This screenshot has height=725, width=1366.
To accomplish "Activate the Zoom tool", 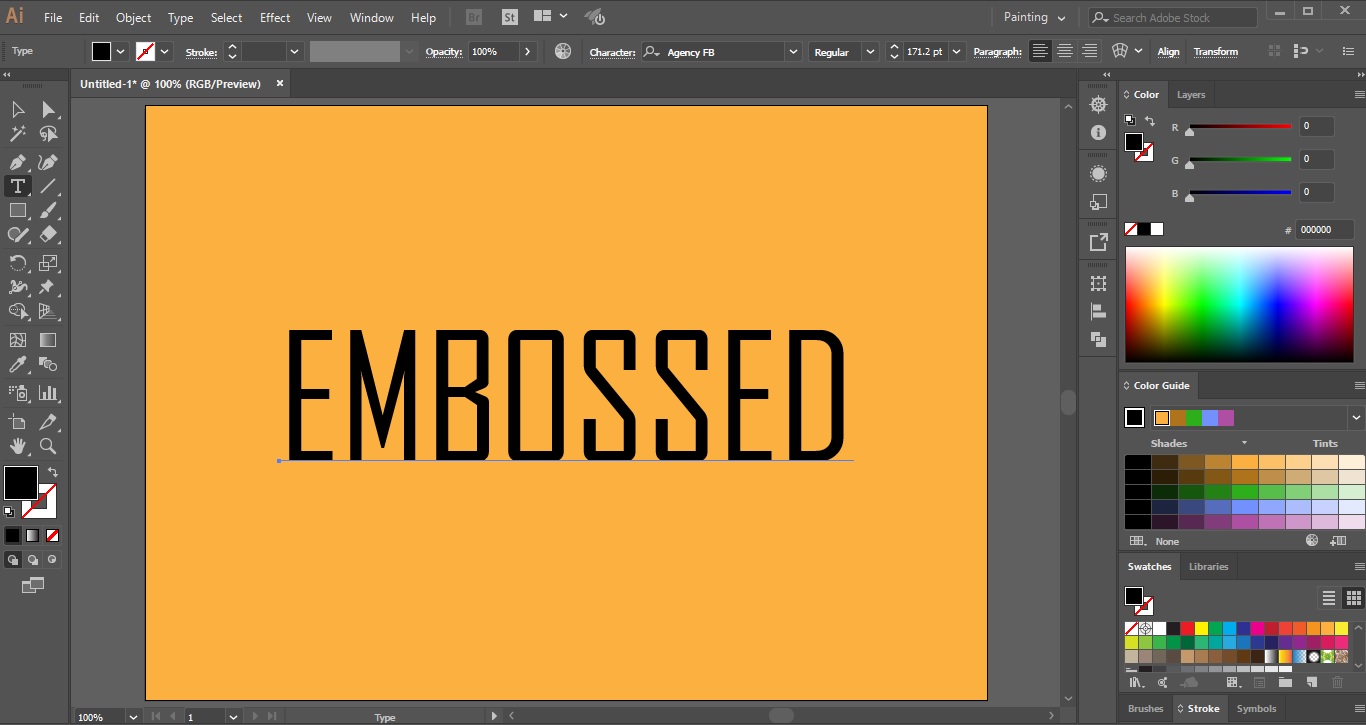I will [48, 447].
